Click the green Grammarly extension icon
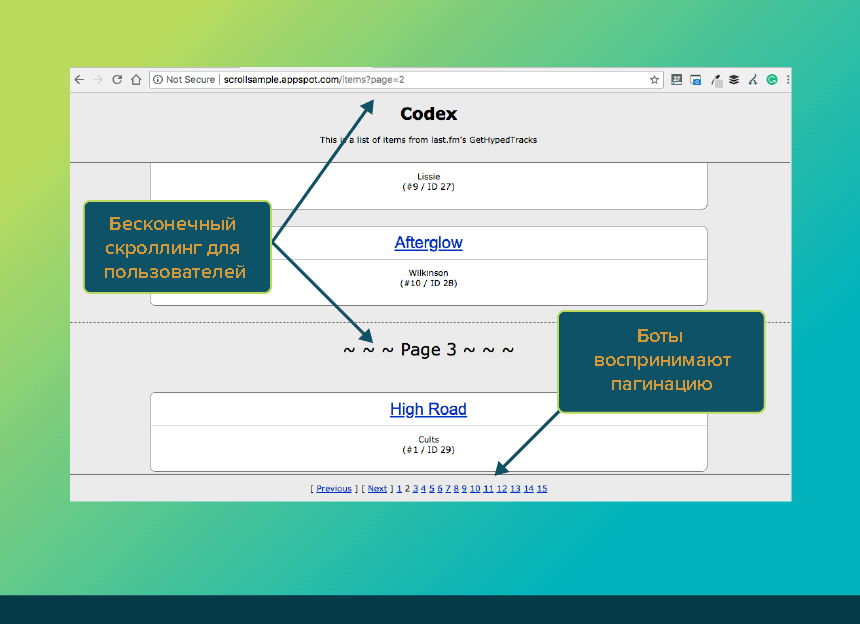Image resolution: width=860 pixels, height=624 pixels. click(772, 80)
